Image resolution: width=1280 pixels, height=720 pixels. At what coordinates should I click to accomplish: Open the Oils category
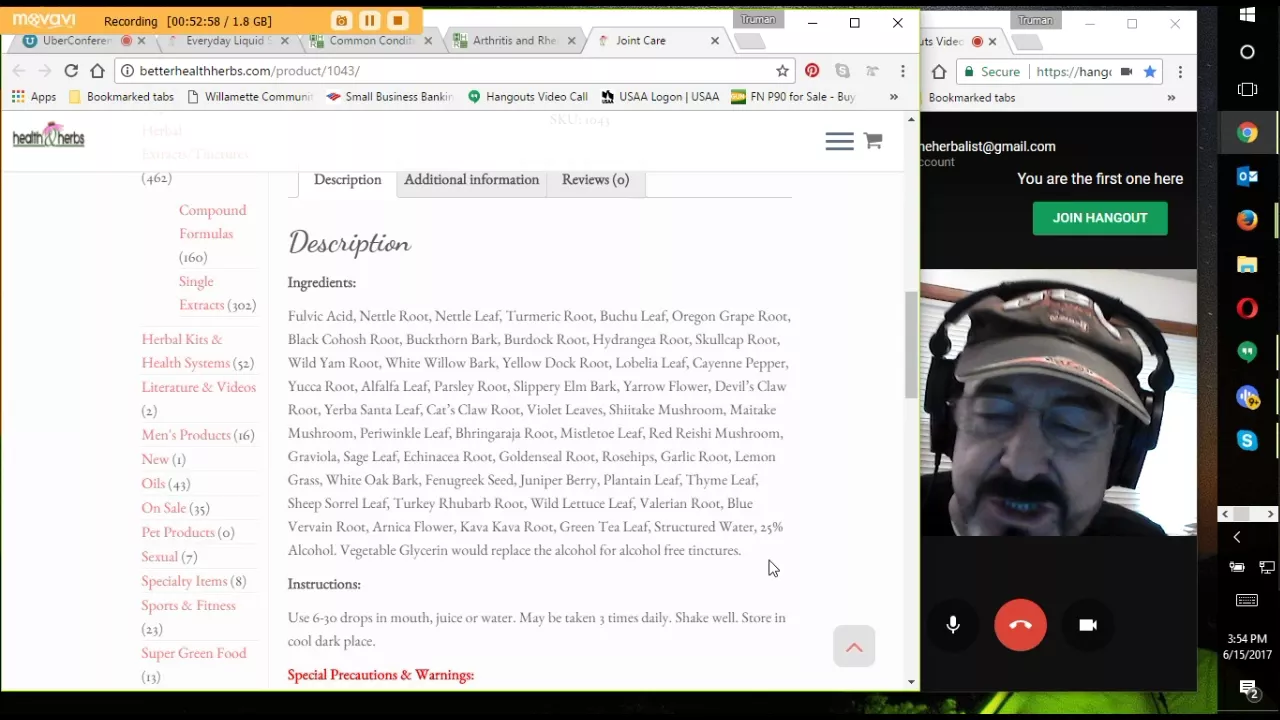[x=153, y=483]
